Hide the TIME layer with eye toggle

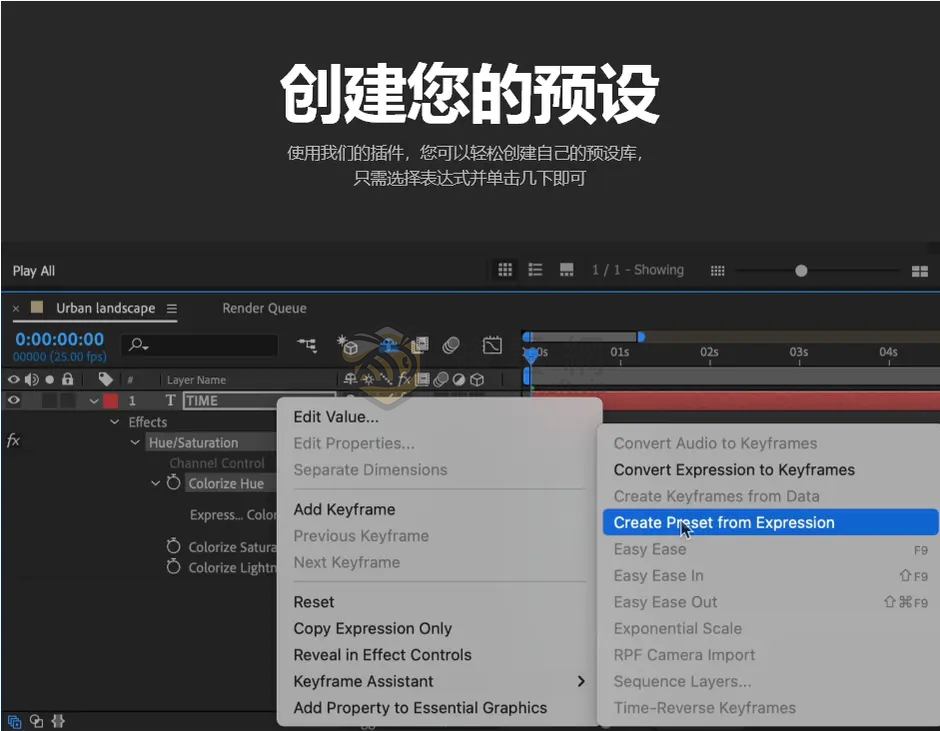(13, 400)
